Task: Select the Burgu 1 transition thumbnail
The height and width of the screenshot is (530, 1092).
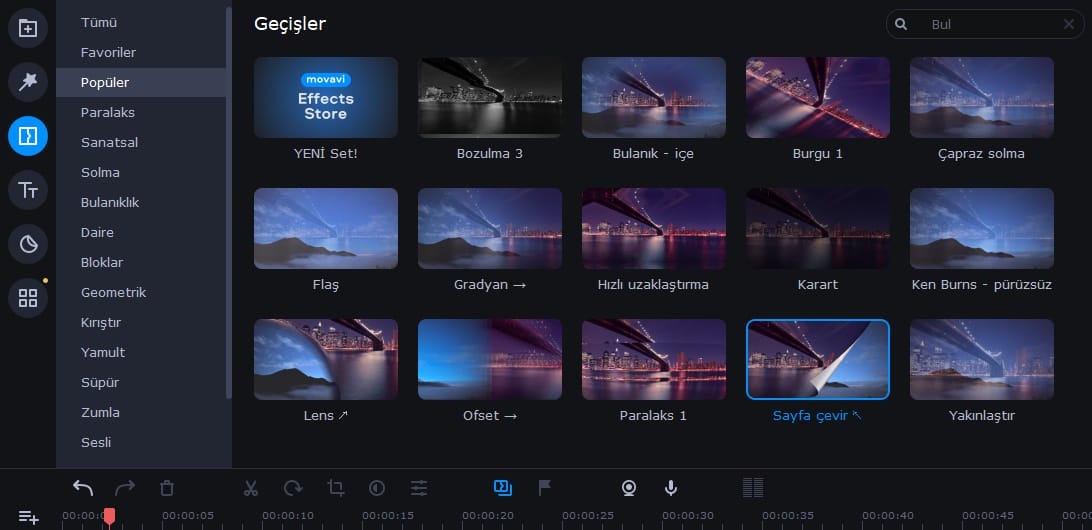Action: pos(818,98)
